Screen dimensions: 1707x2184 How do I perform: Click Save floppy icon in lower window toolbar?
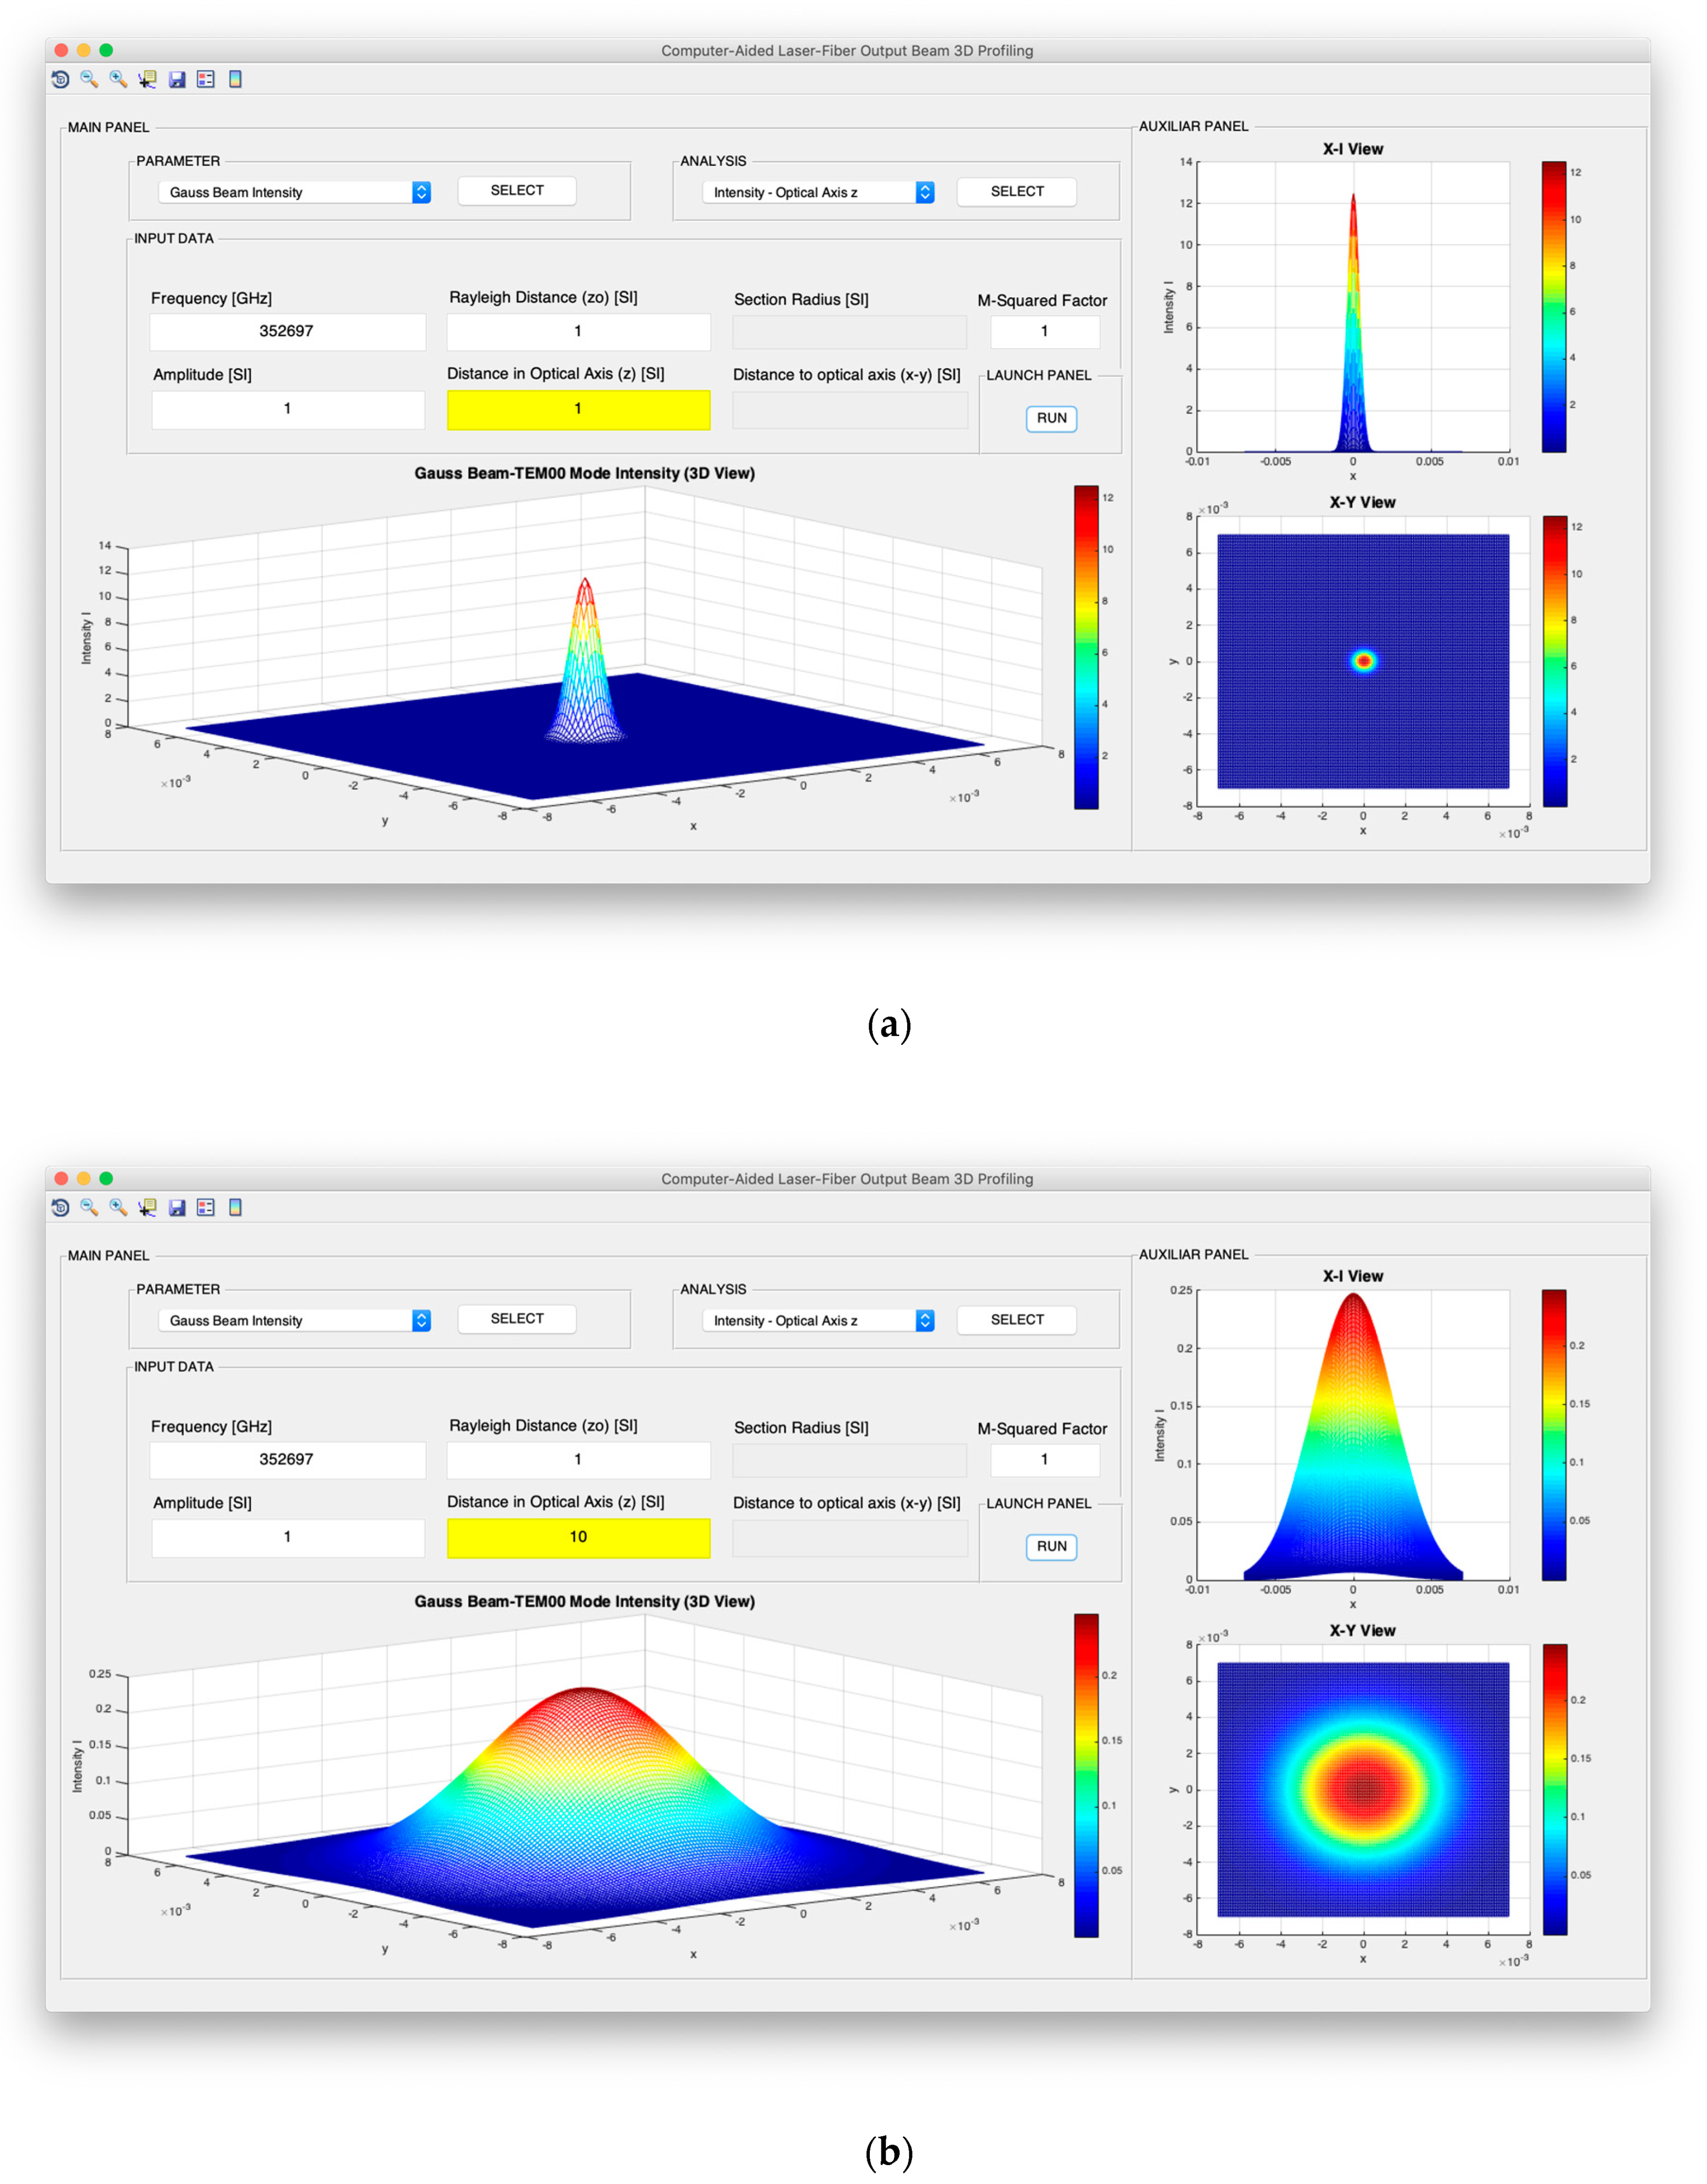tap(177, 1207)
